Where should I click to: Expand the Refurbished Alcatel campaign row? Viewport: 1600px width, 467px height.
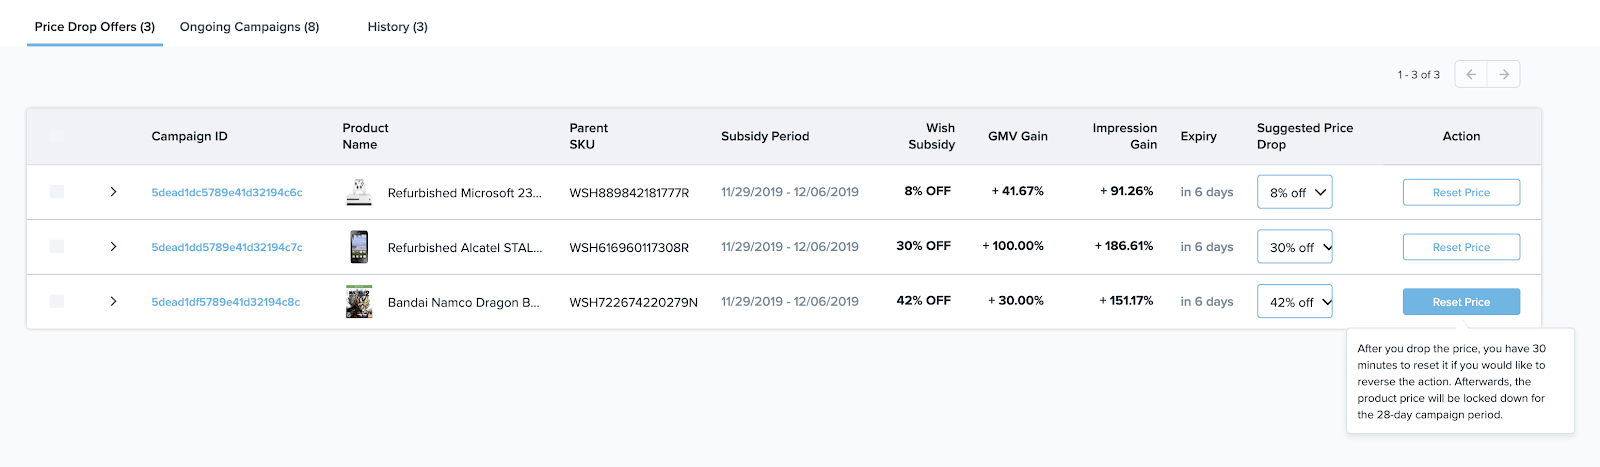[113, 247]
